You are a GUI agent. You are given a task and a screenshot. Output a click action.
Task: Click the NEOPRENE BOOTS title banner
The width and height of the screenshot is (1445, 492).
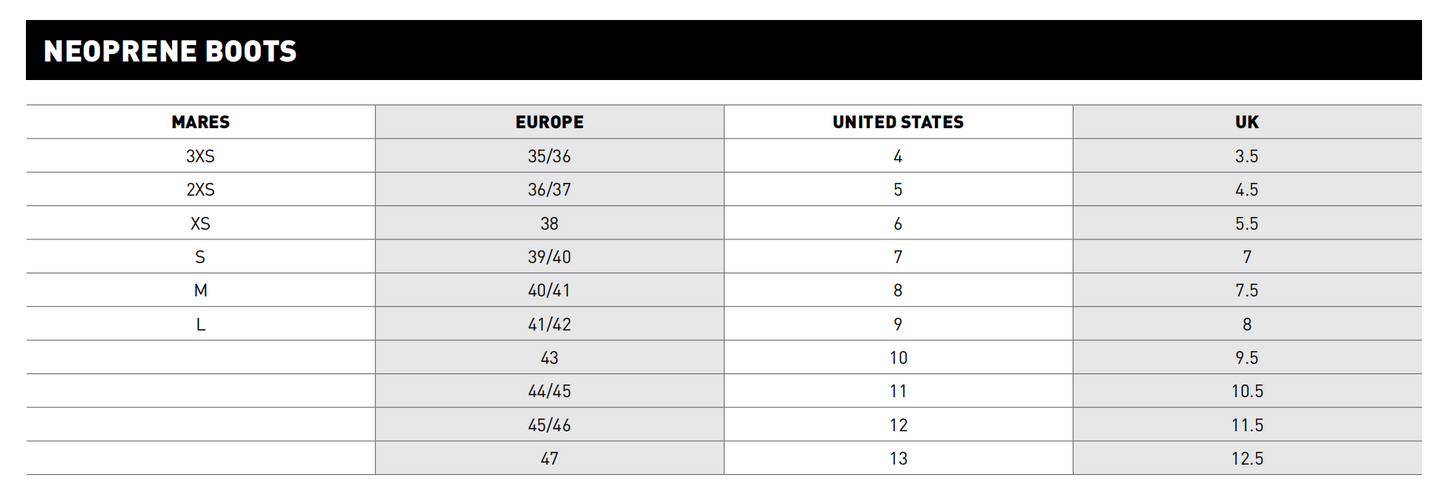[170, 51]
